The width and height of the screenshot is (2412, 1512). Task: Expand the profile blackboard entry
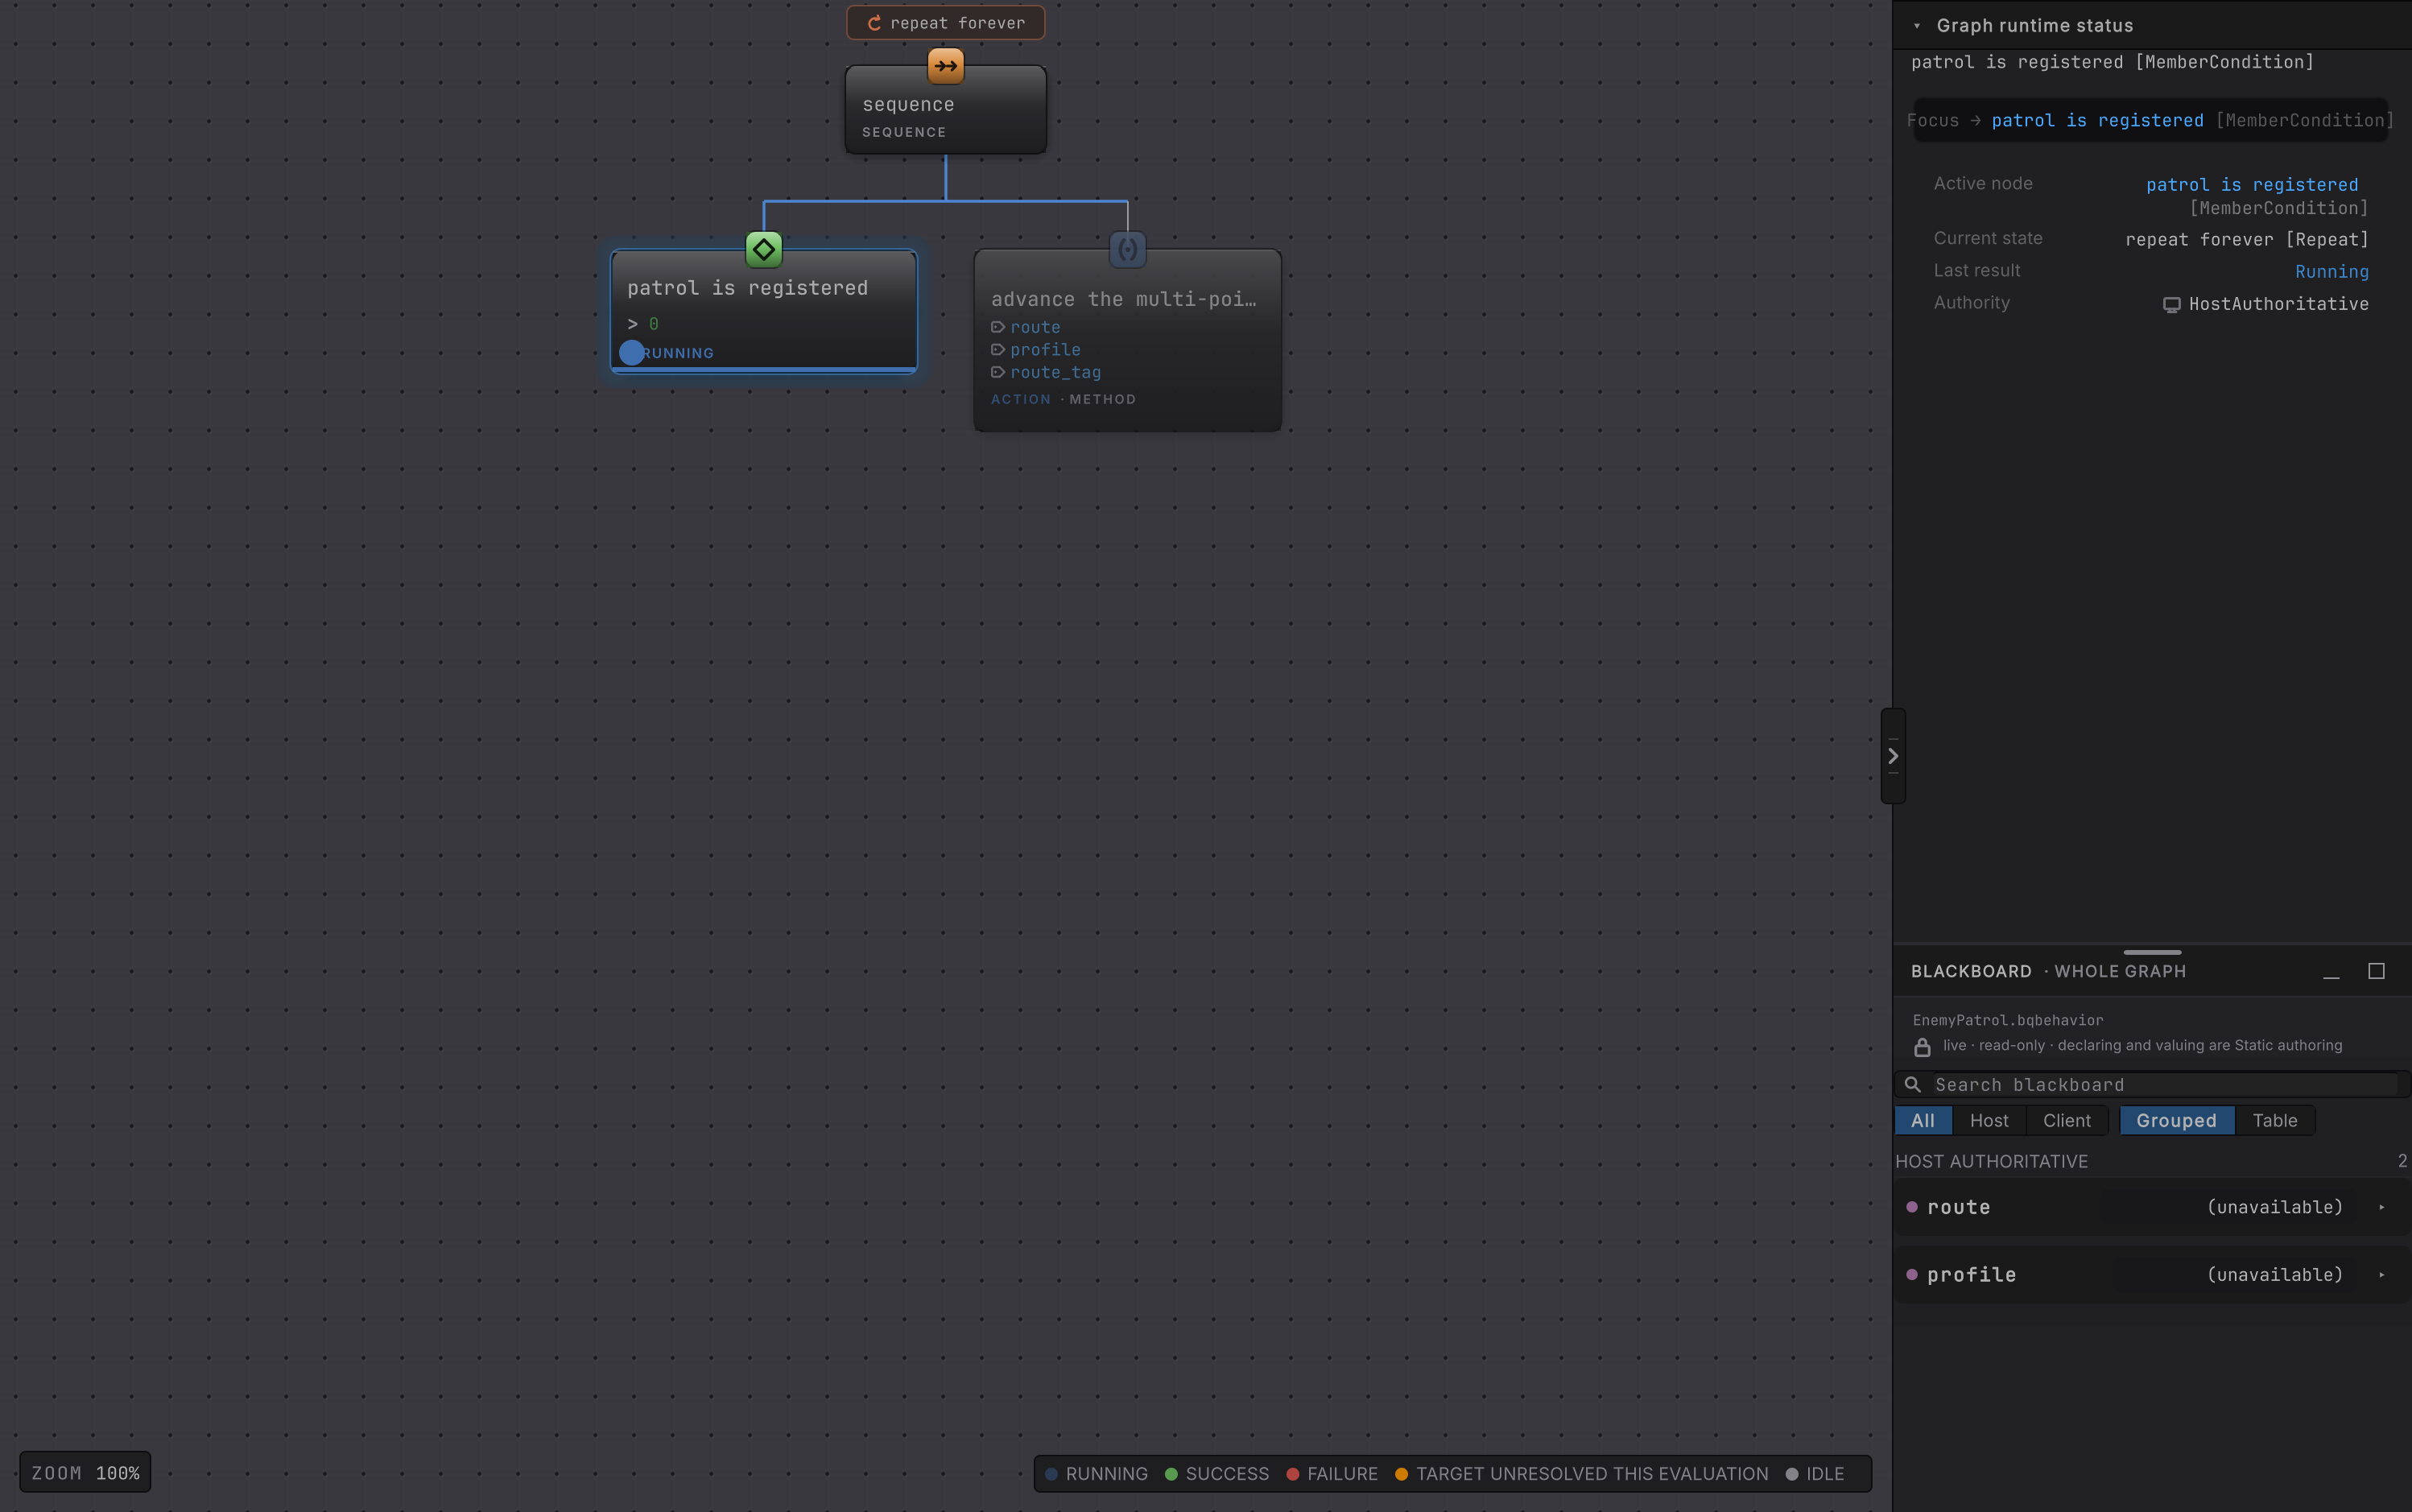click(2381, 1275)
